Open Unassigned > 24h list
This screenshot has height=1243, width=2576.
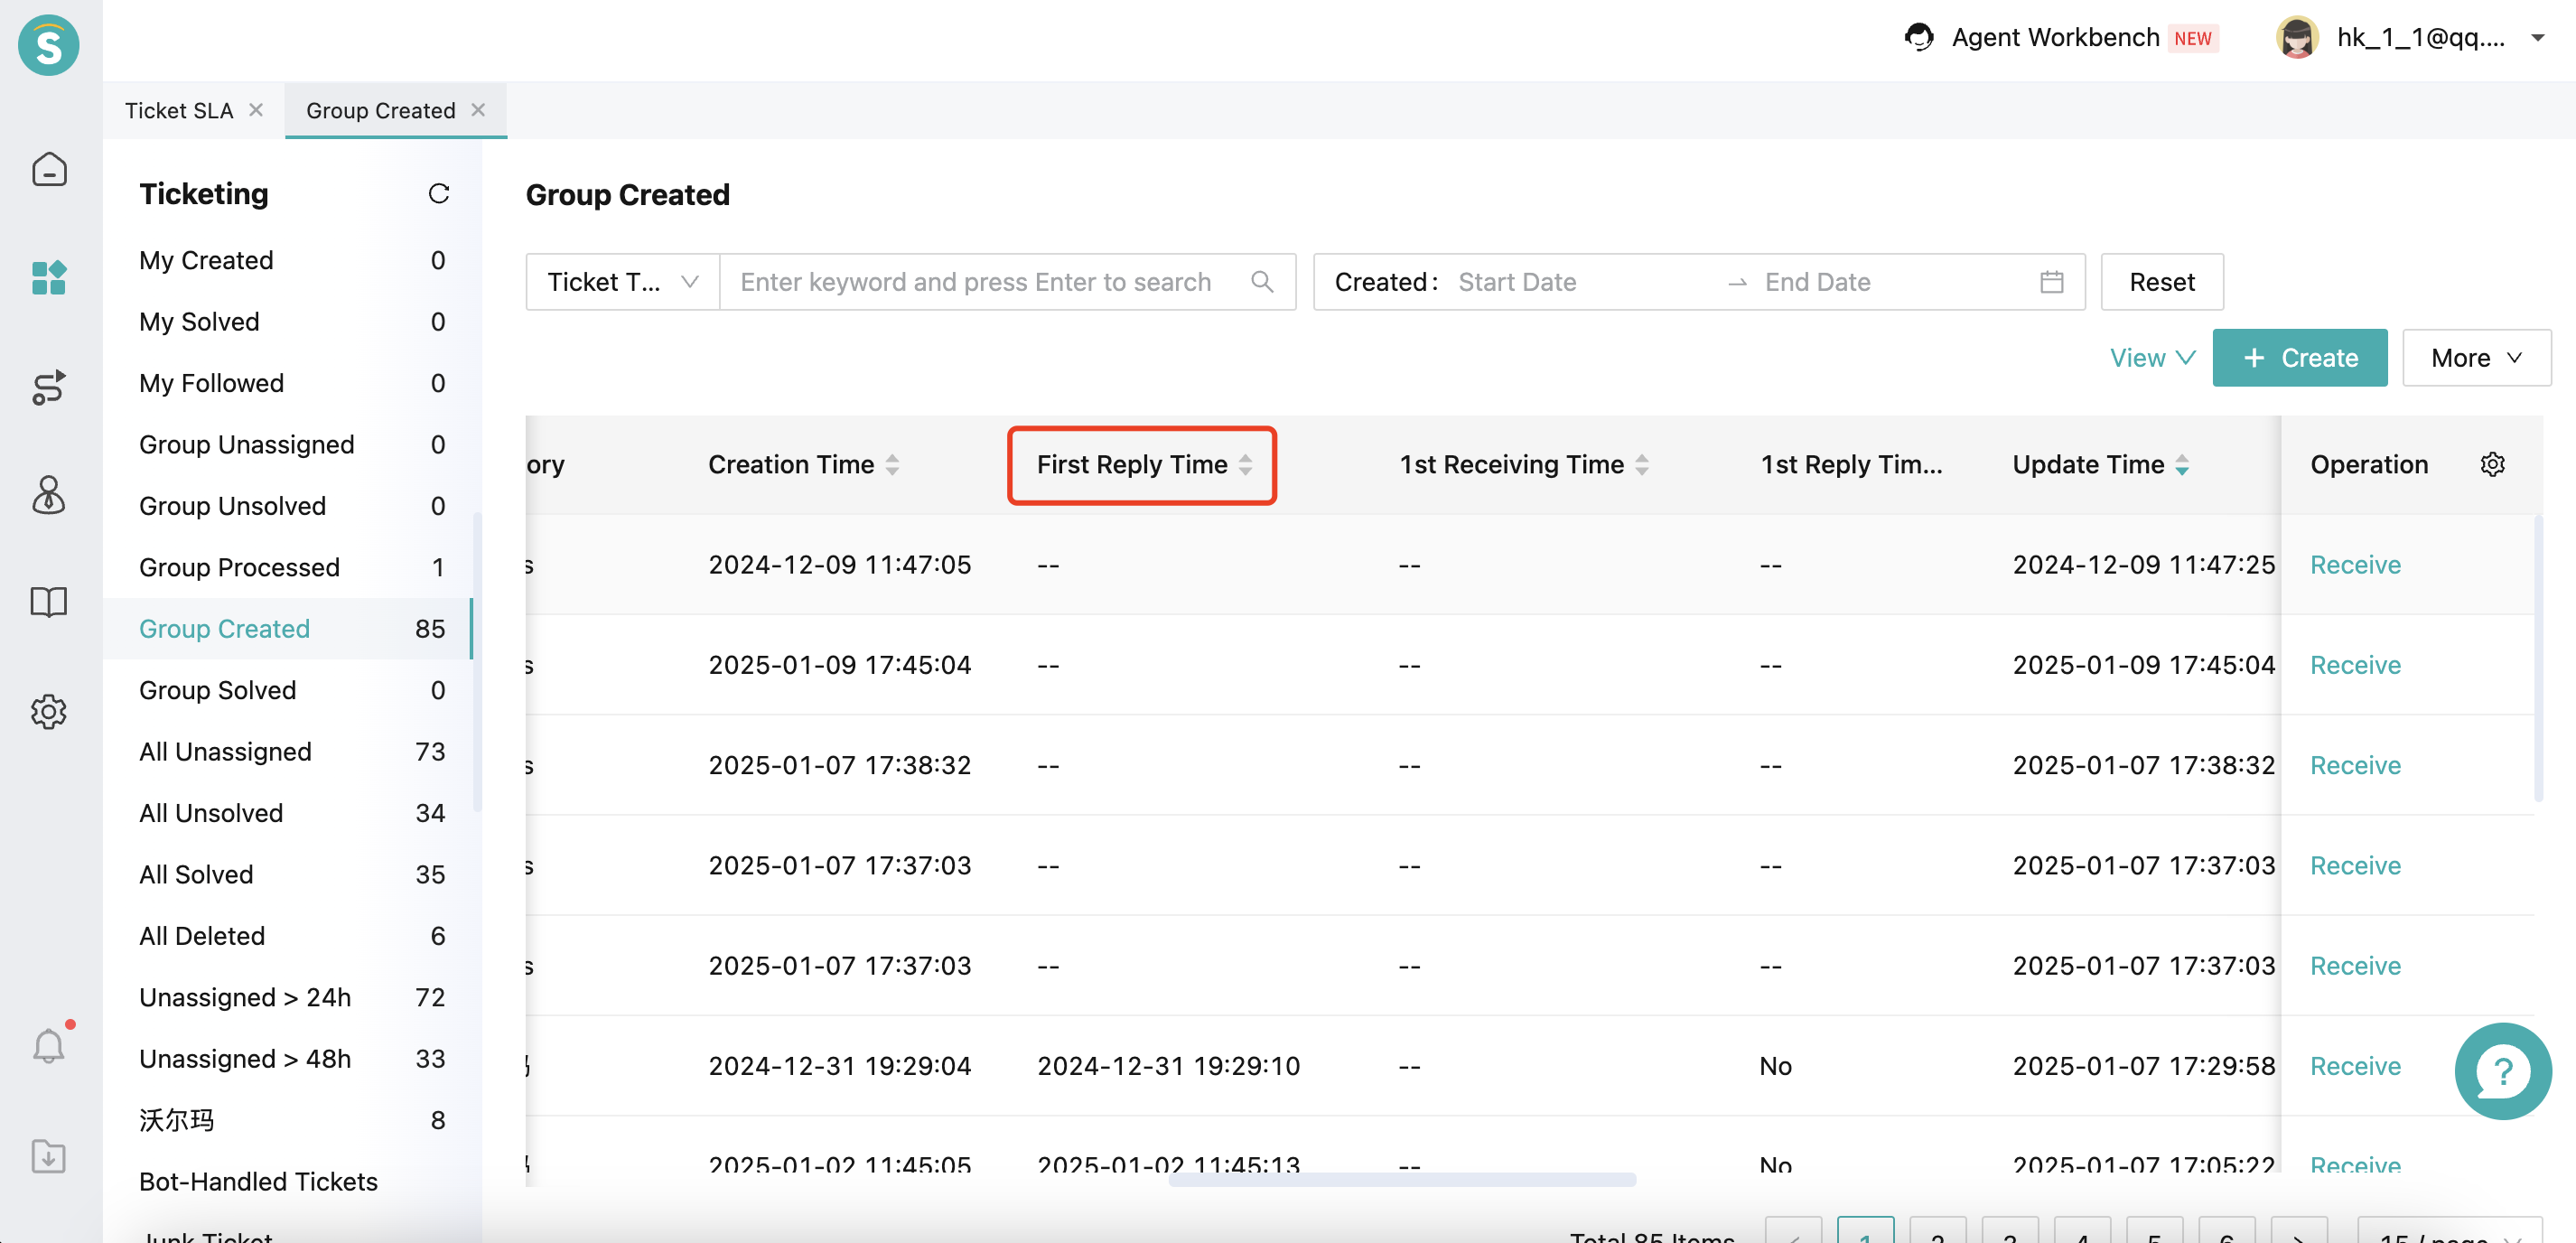click(292, 997)
